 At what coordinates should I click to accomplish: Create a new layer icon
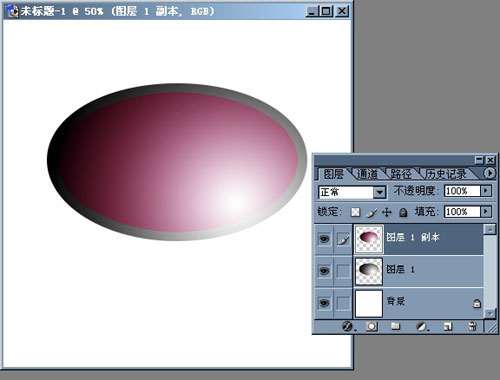(x=448, y=326)
